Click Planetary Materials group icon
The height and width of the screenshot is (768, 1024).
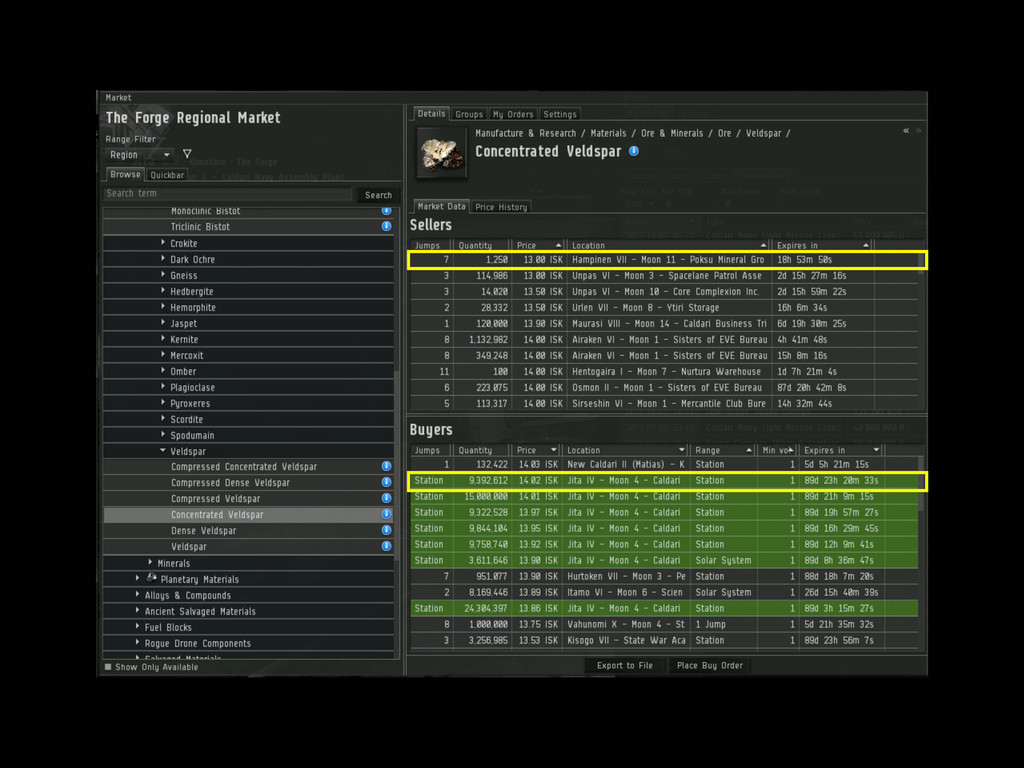tap(152, 578)
